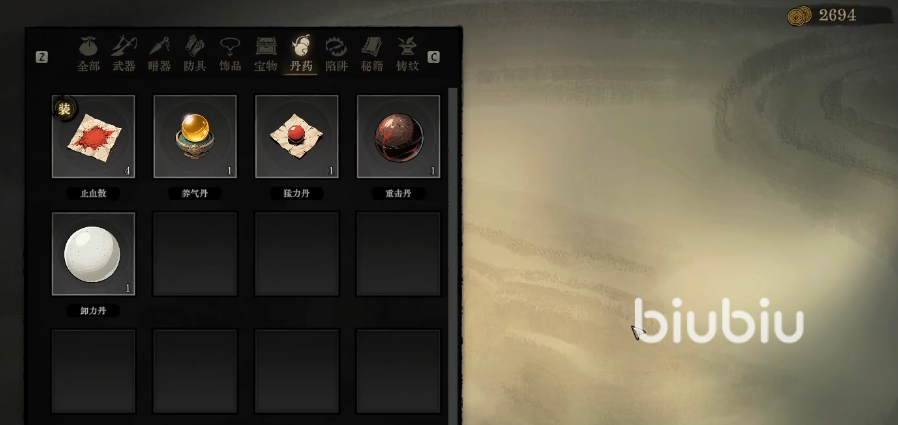The height and width of the screenshot is (425, 898).
Task: Select the 养气丹 golden orb item
Action: [x=195, y=136]
